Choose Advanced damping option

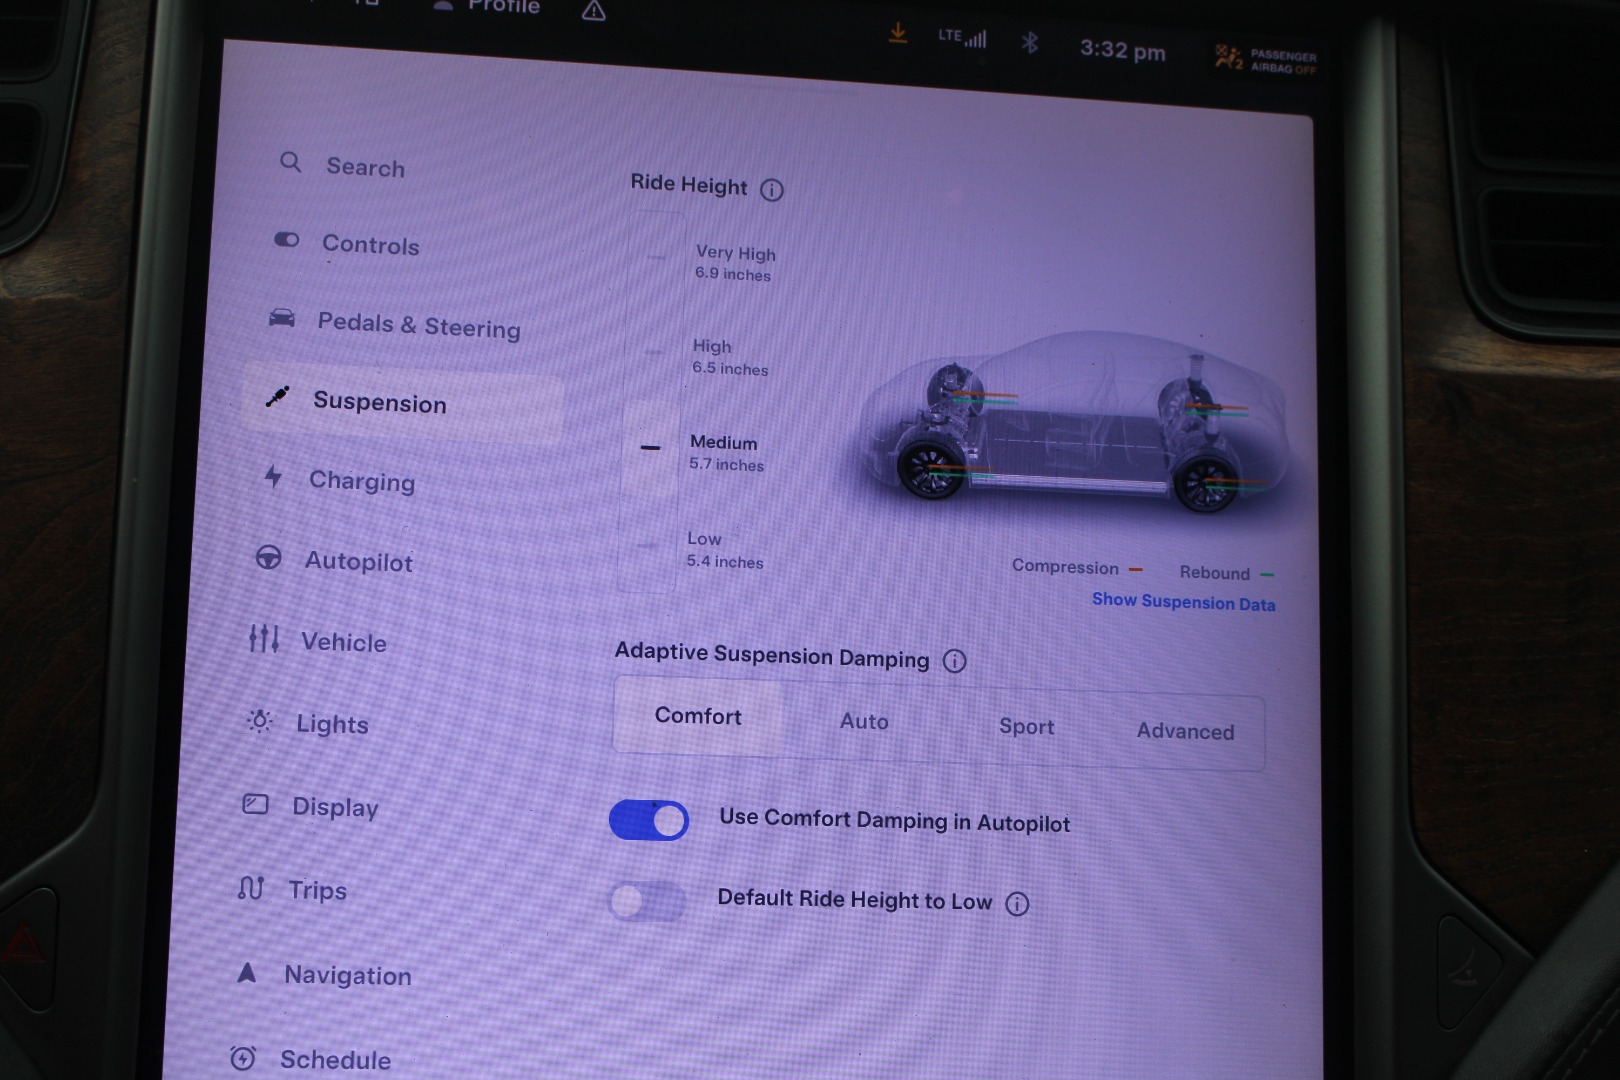pyautogui.click(x=1185, y=731)
